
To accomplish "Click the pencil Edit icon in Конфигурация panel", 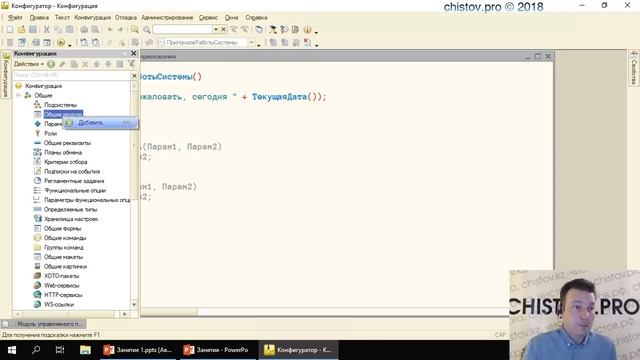I will tap(62, 64).
